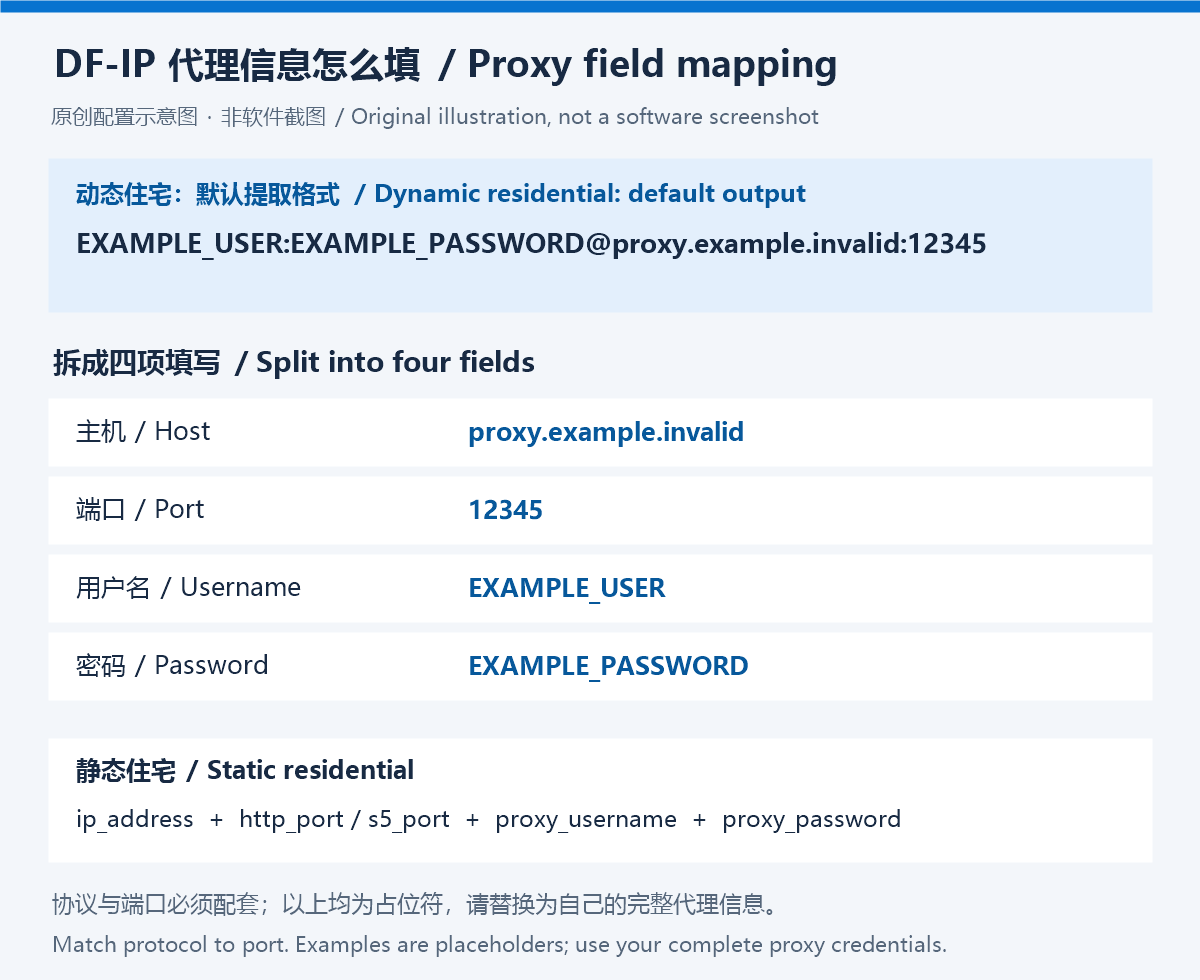Image resolution: width=1200 pixels, height=980 pixels.
Task: Click the heading 'Dynamic residential: default output'
Action: point(590,193)
